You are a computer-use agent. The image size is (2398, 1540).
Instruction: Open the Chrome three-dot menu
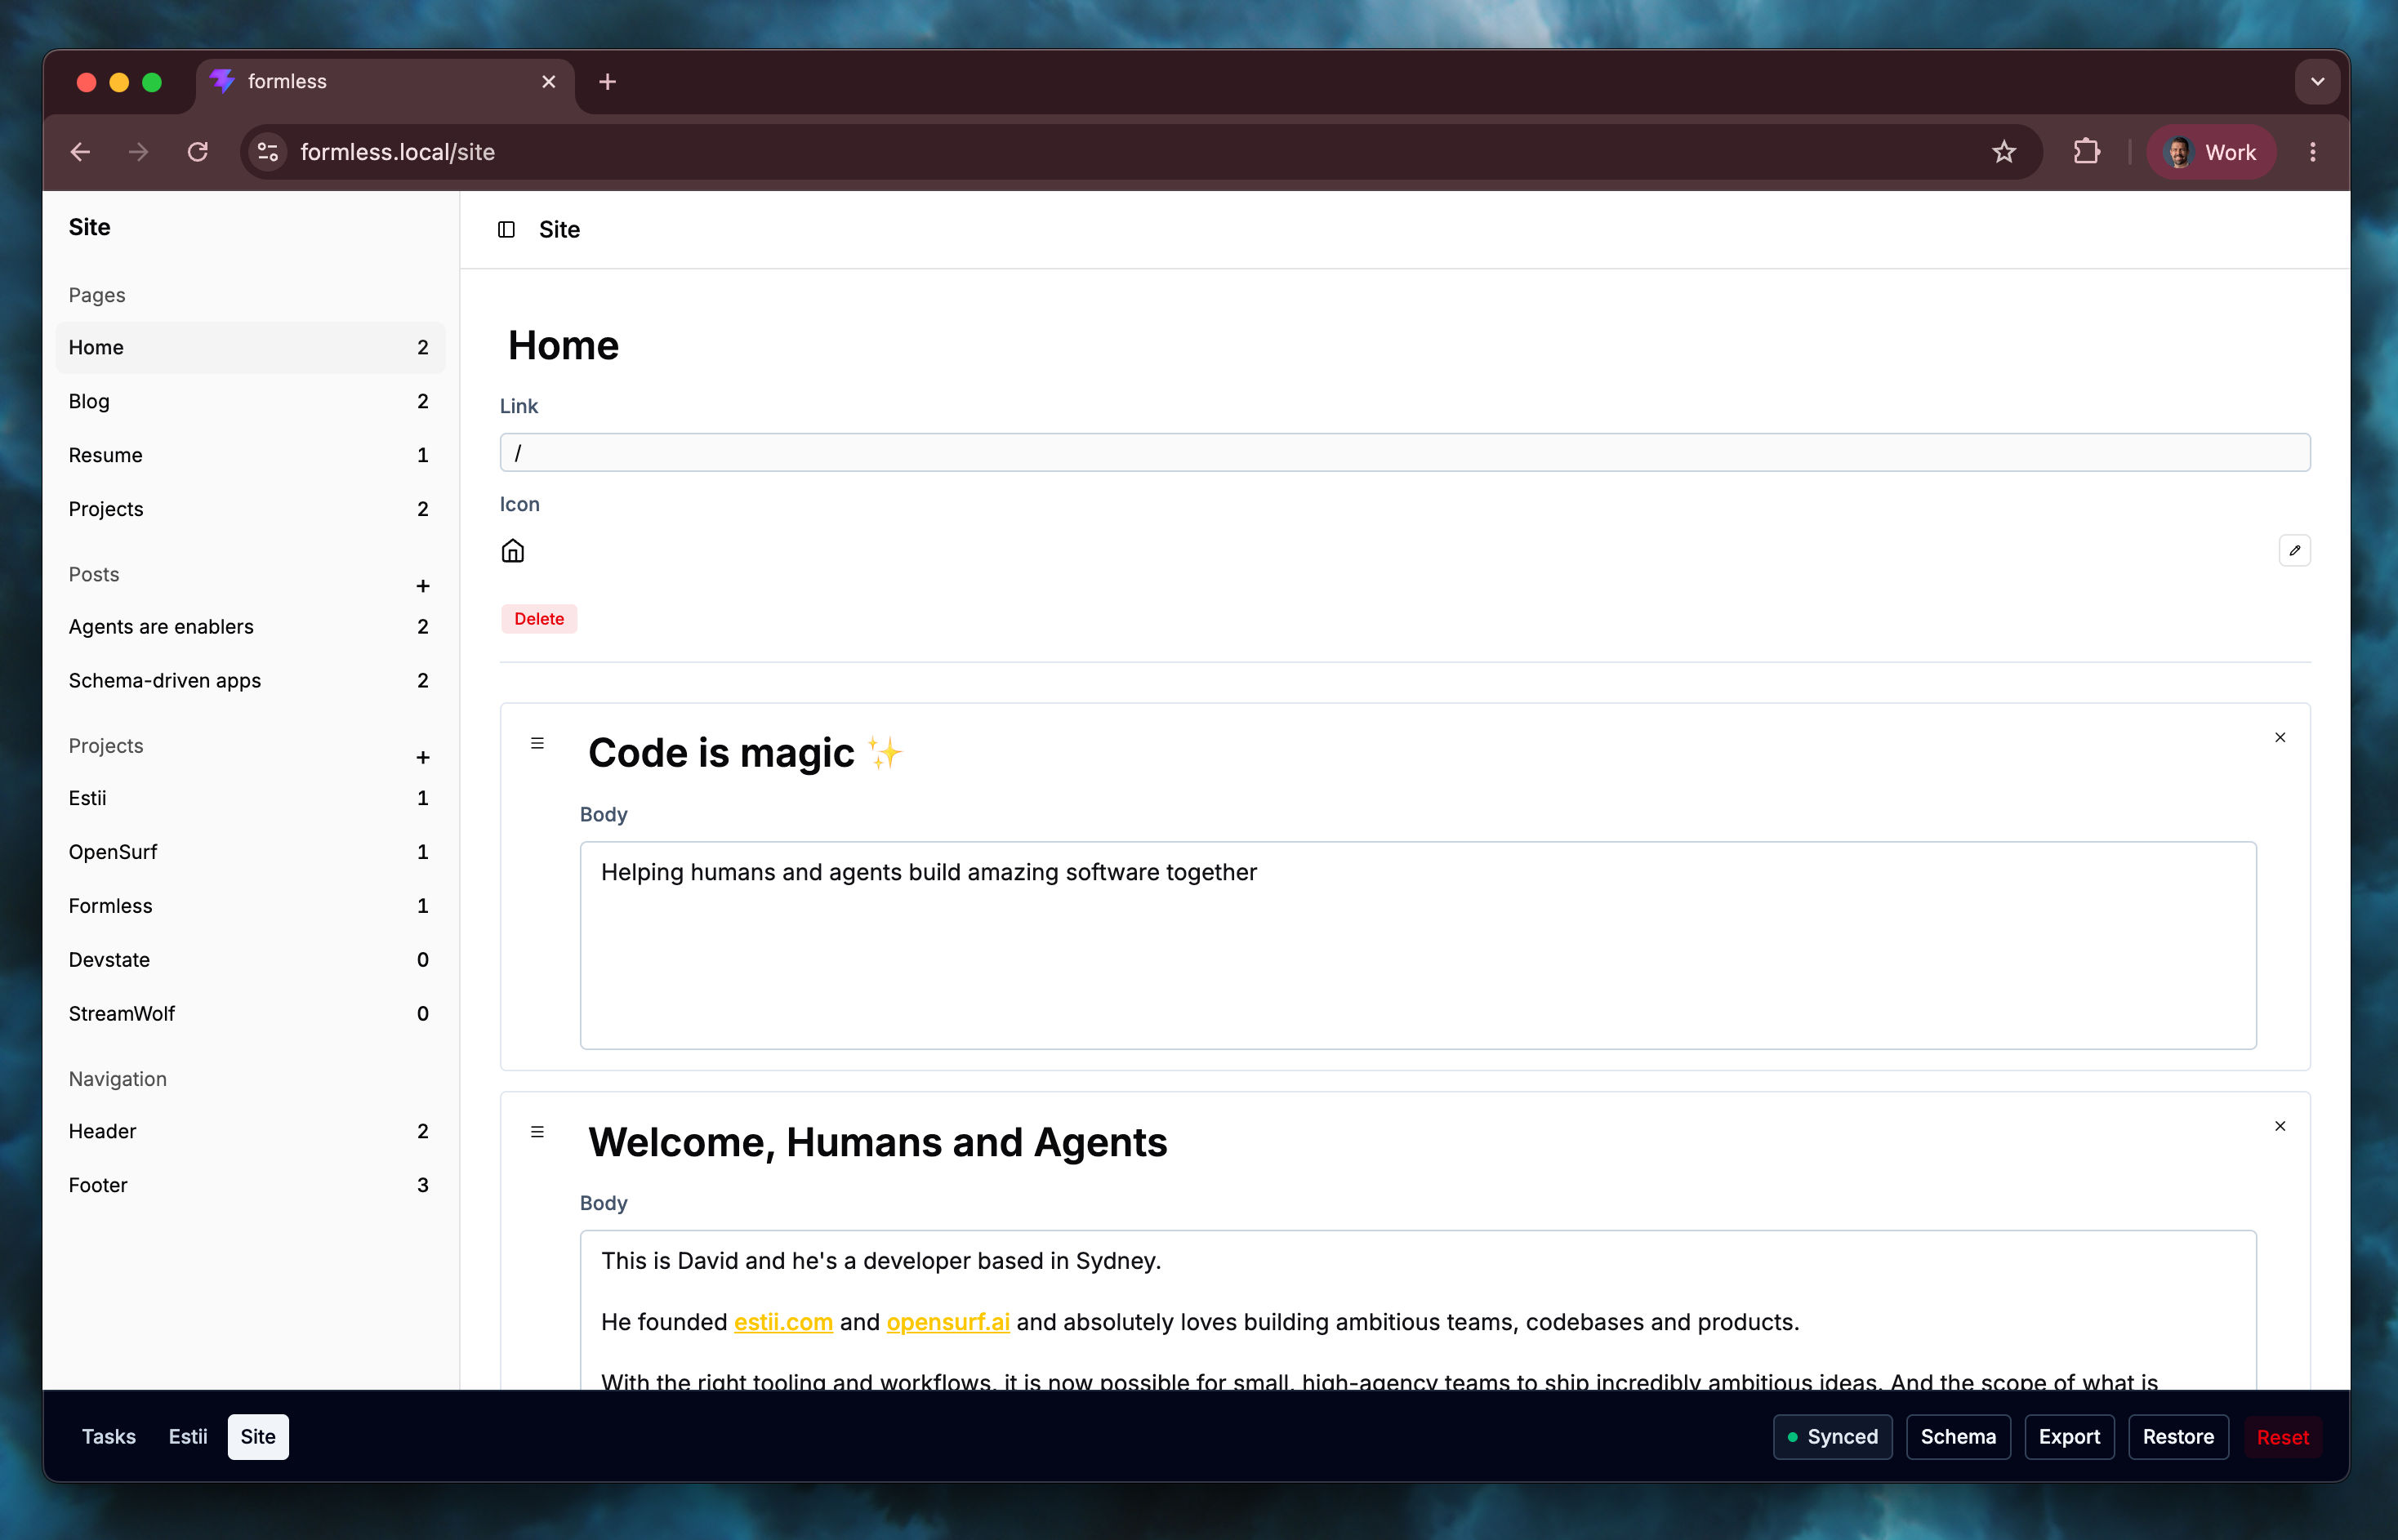click(x=2312, y=152)
